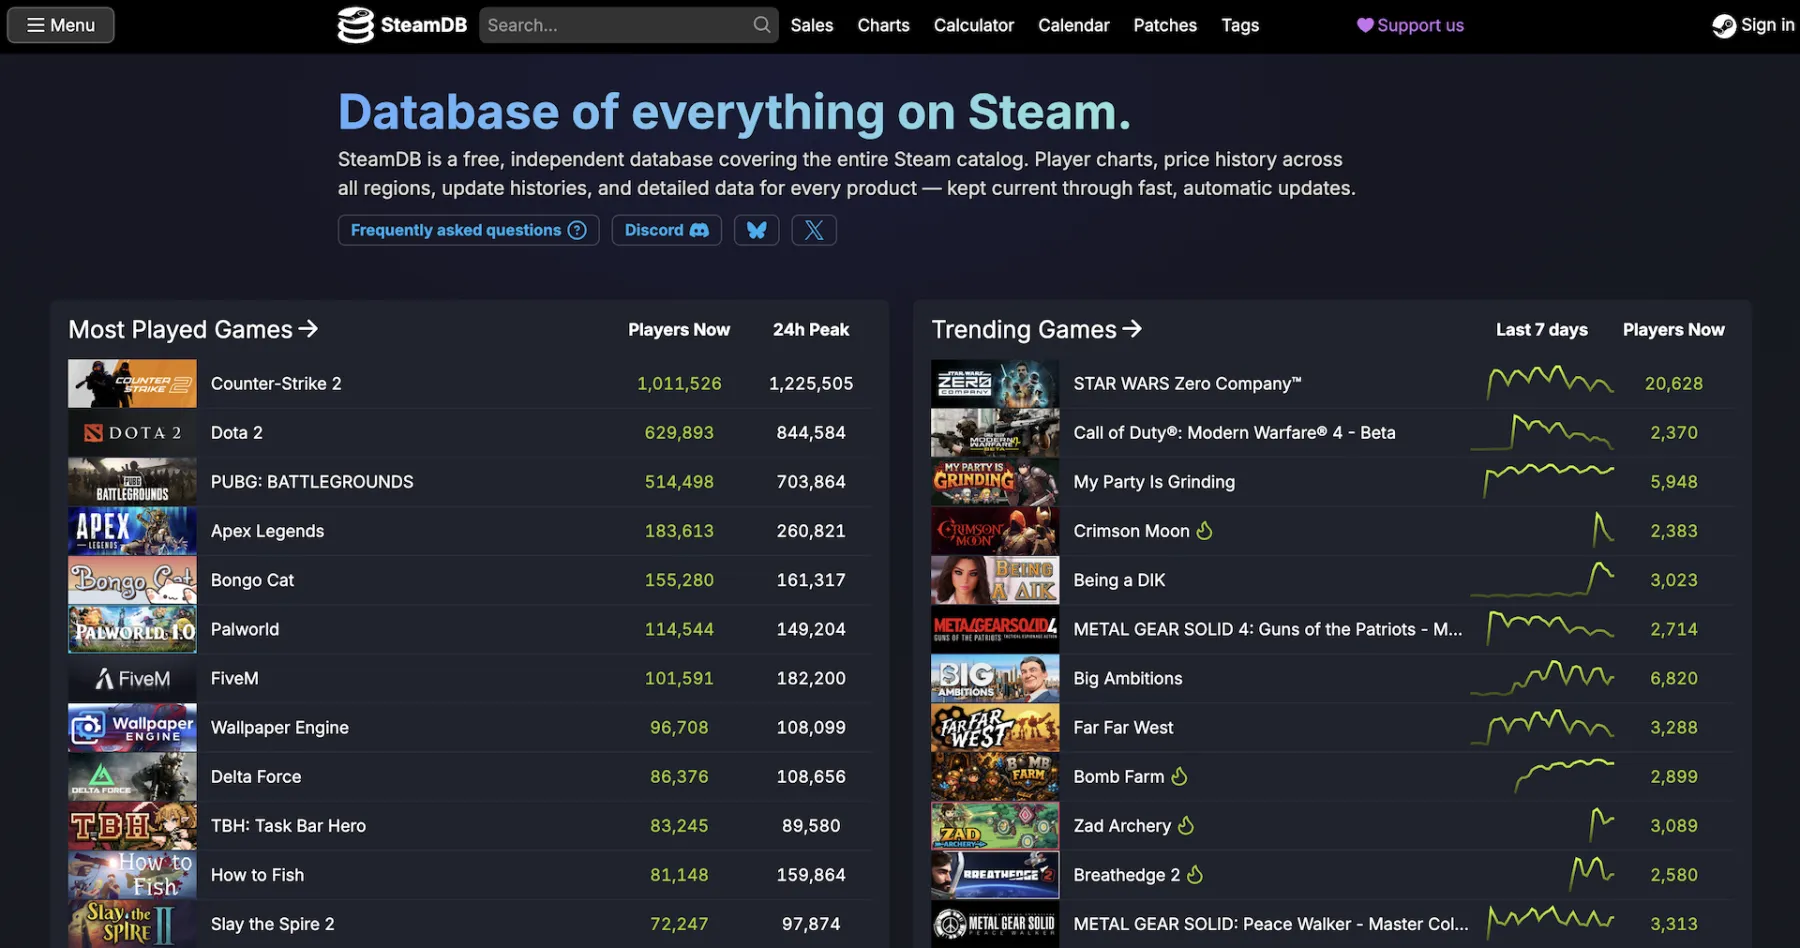Click the Zad Archery thumbnail
The height and width of the screenshot is (948, 1800).
pos(995,826)
